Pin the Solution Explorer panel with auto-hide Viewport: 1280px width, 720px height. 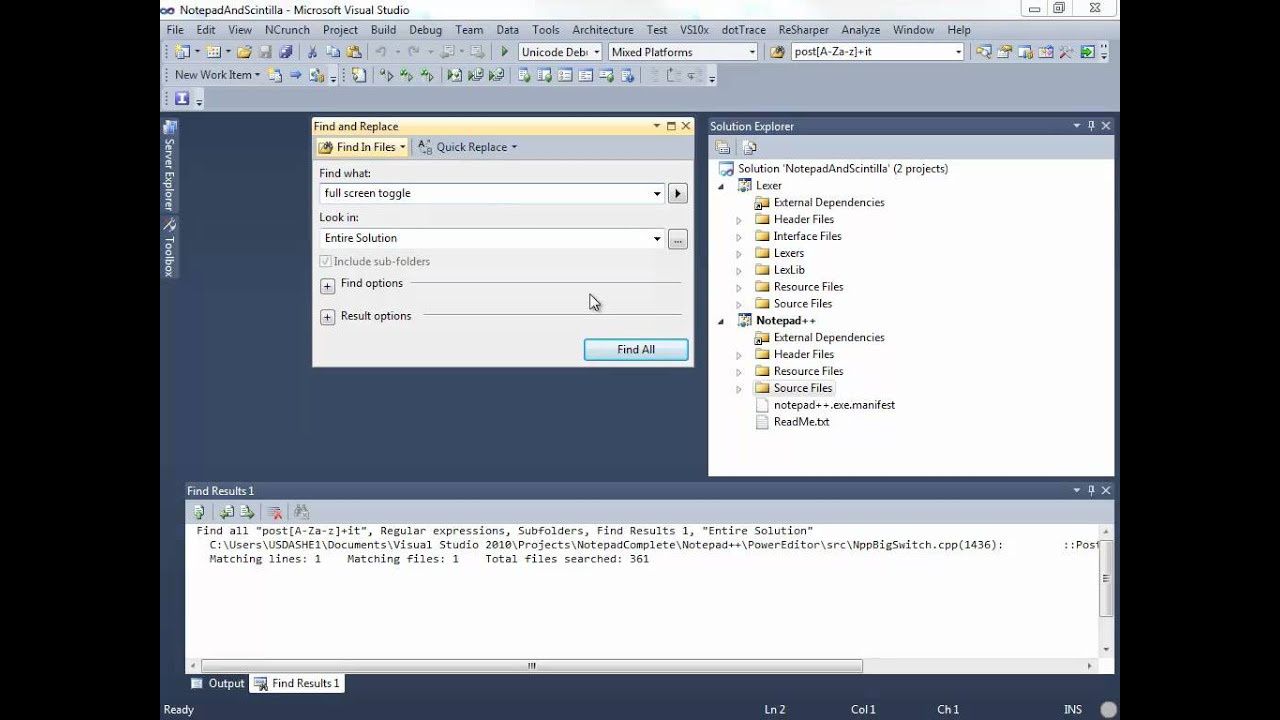pyautogui.click(x=1091, y=126)
